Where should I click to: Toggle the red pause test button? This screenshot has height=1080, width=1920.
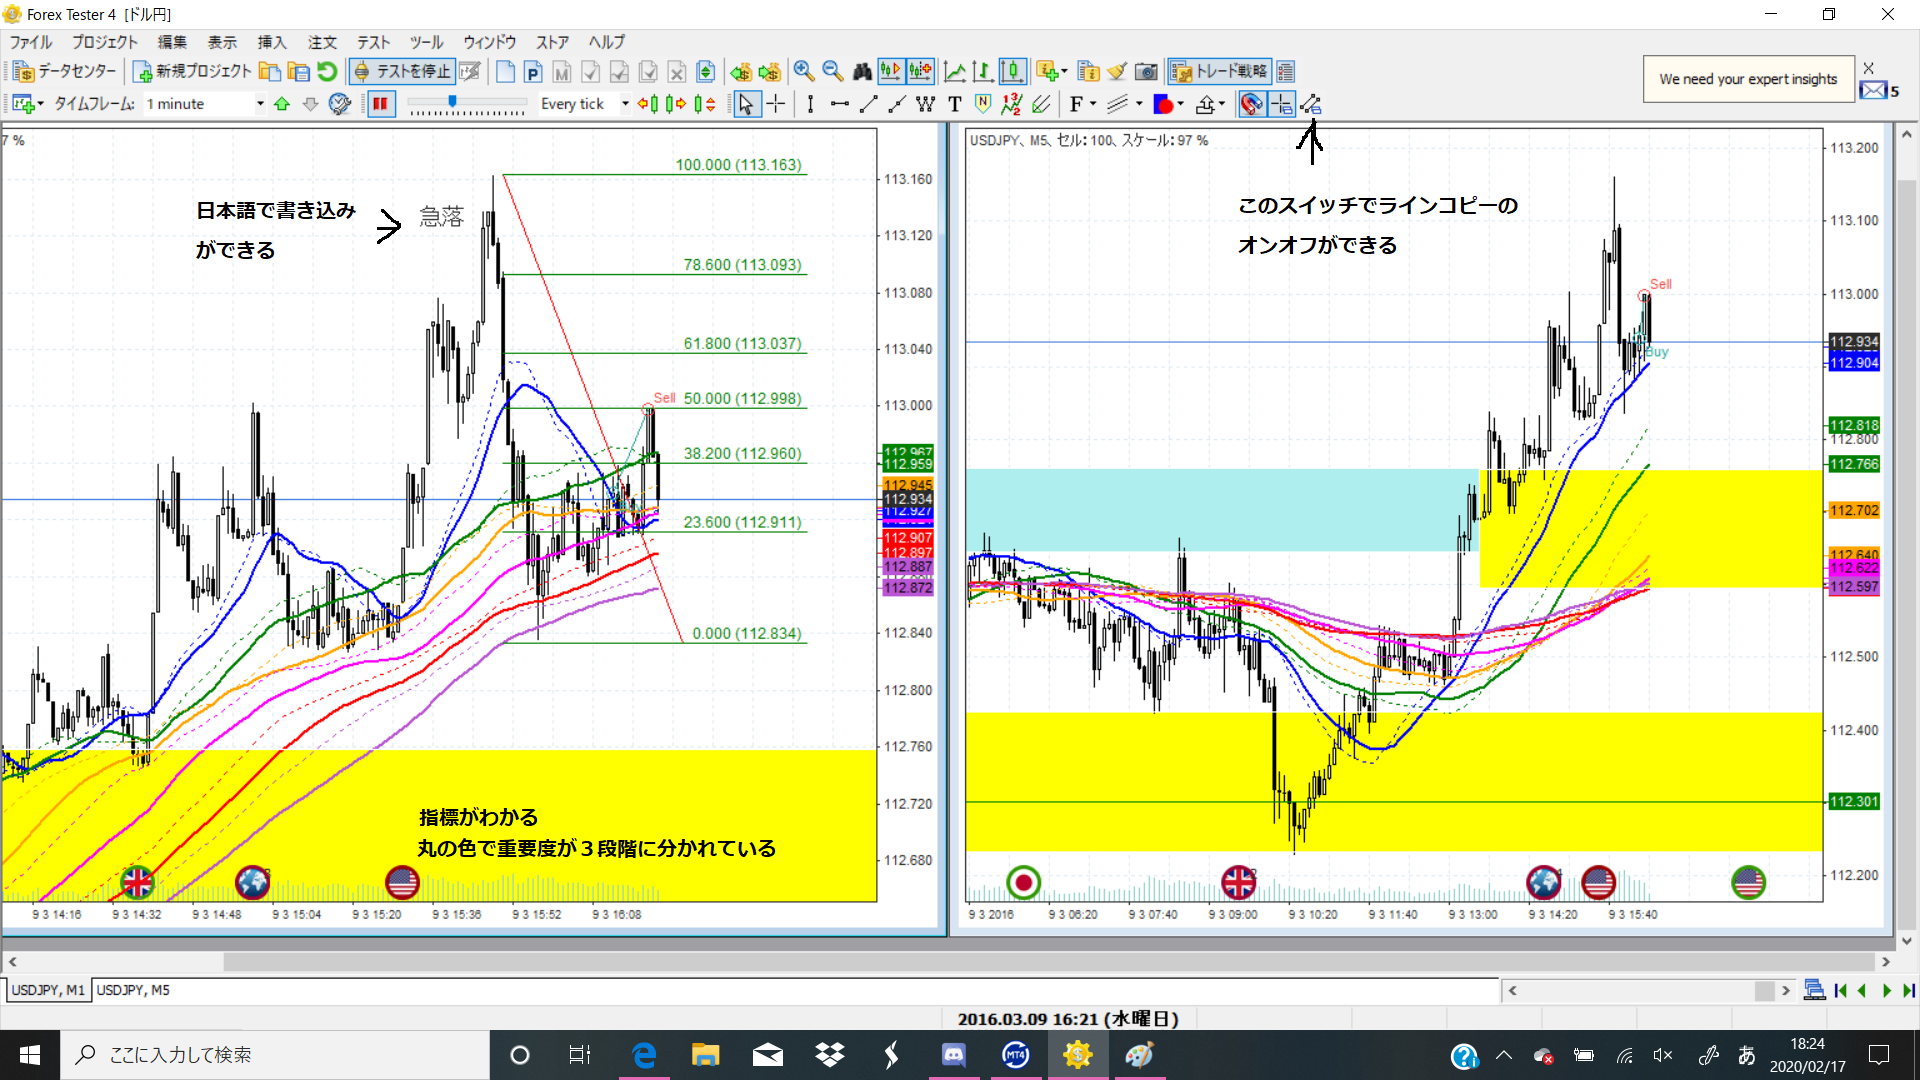[381, 104]
